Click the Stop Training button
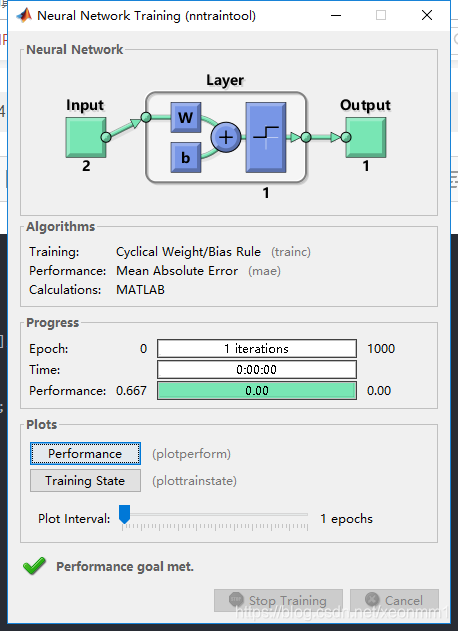 click(278, 600)
